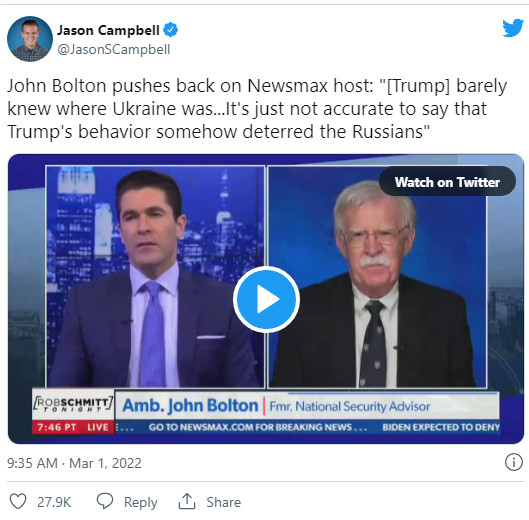Click the share upload arrow icon
529x520 pixels.
pos(187,501)
